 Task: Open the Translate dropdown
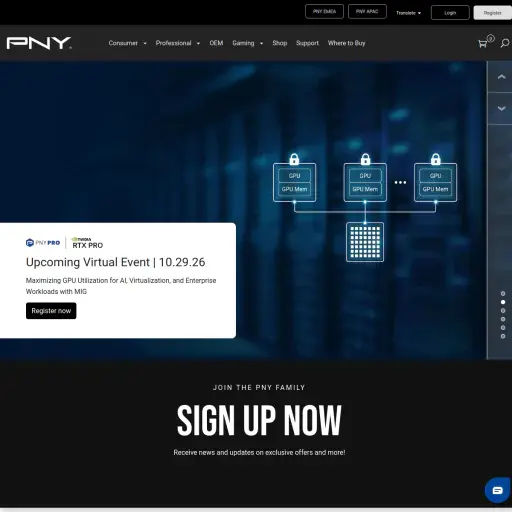click(x=408, y=13)
